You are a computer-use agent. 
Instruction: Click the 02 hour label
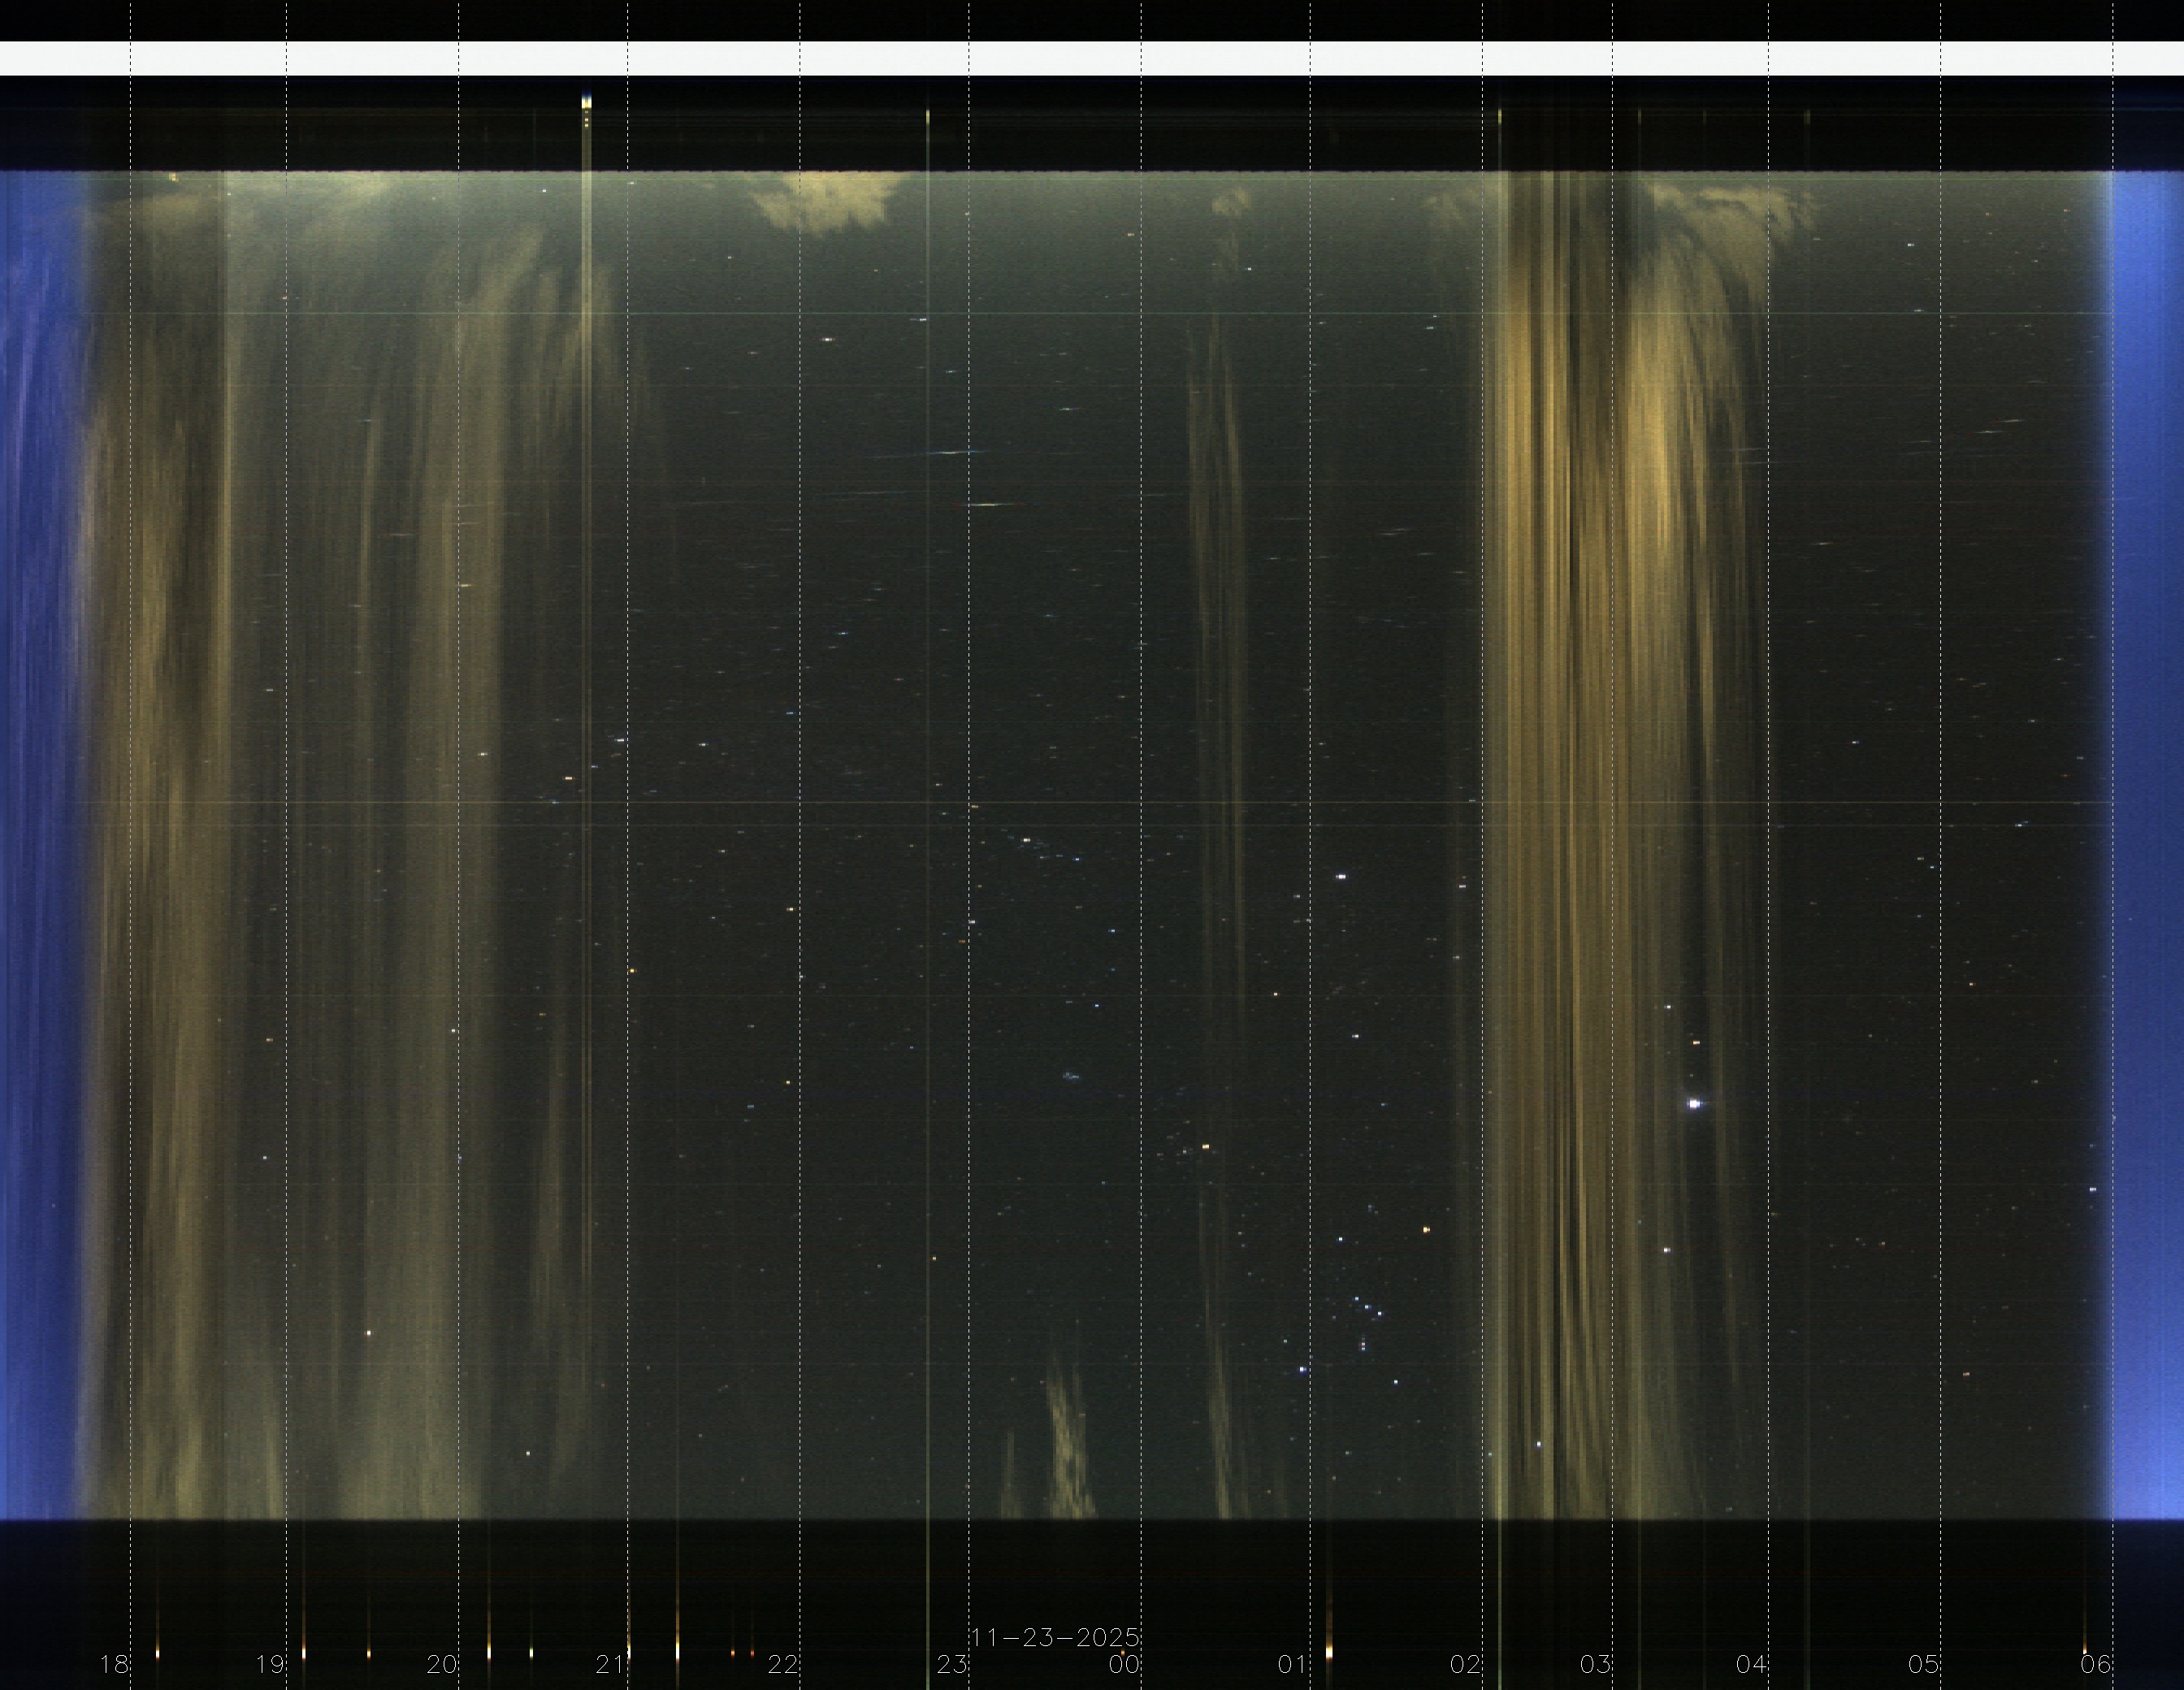point(1466,1664)
